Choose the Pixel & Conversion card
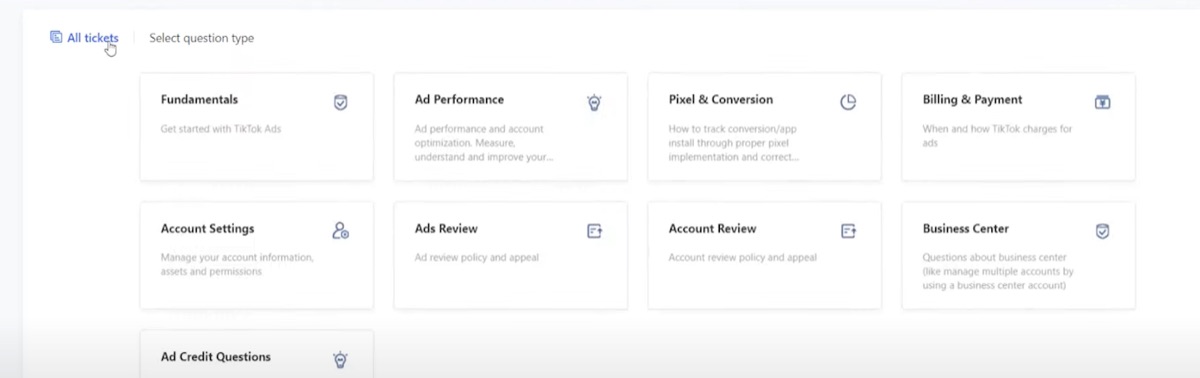1200x378 pixels. (x=765, y=127)
